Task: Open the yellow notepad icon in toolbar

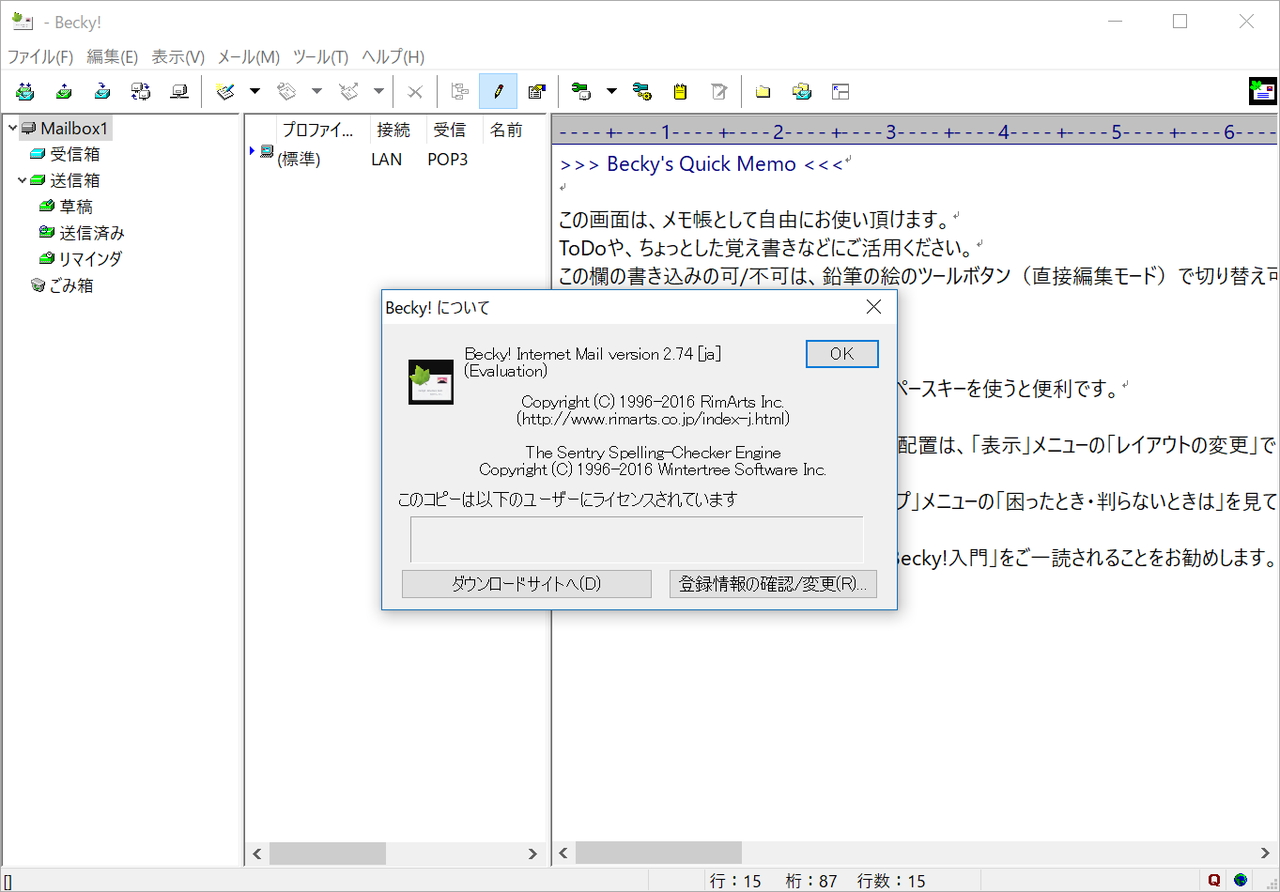Action: 681,92
